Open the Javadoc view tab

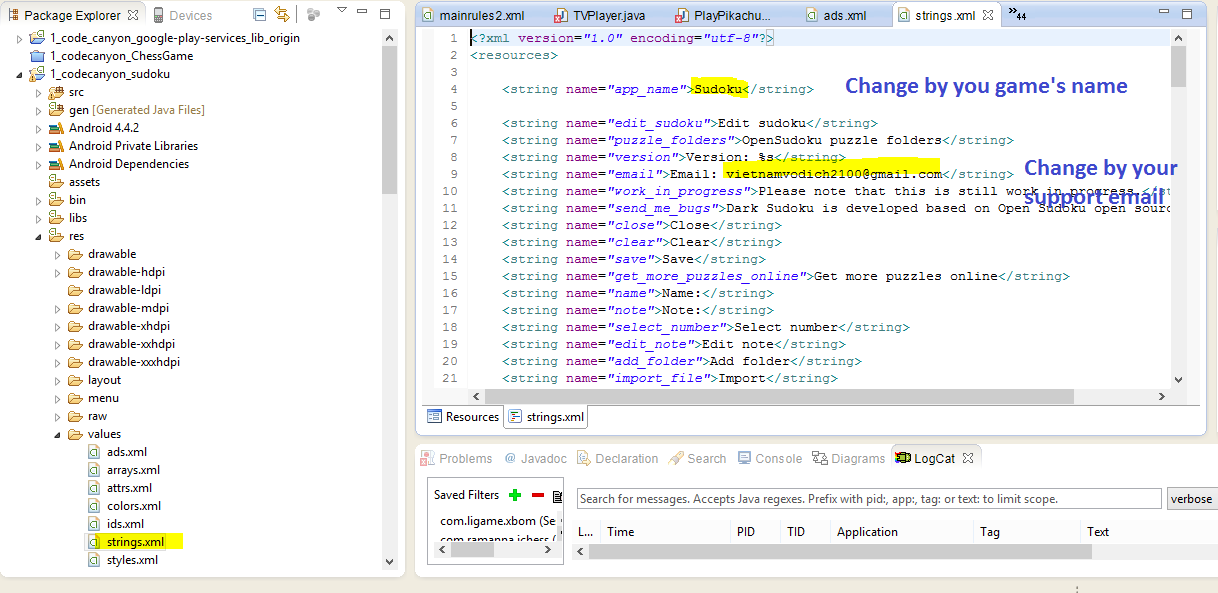535,458
